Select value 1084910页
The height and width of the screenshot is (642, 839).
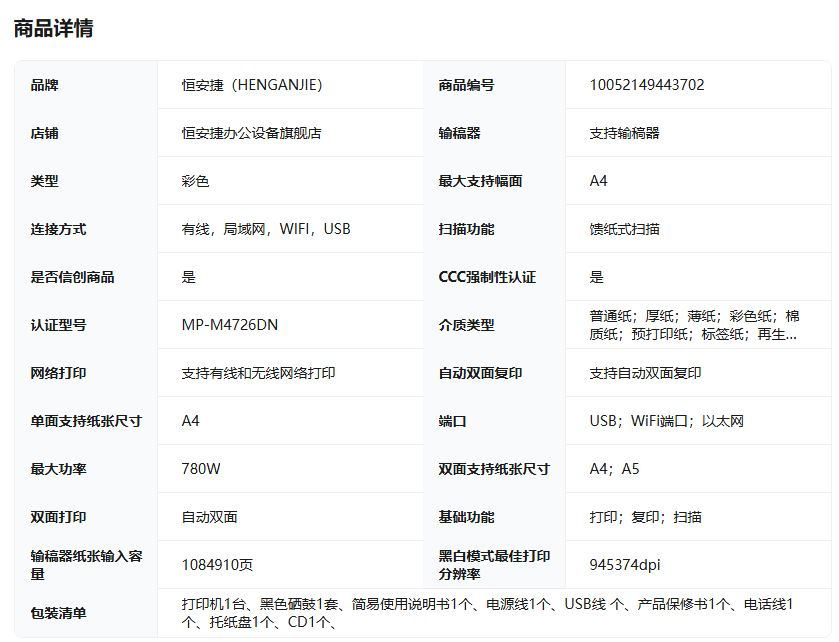tap(217, 565)
